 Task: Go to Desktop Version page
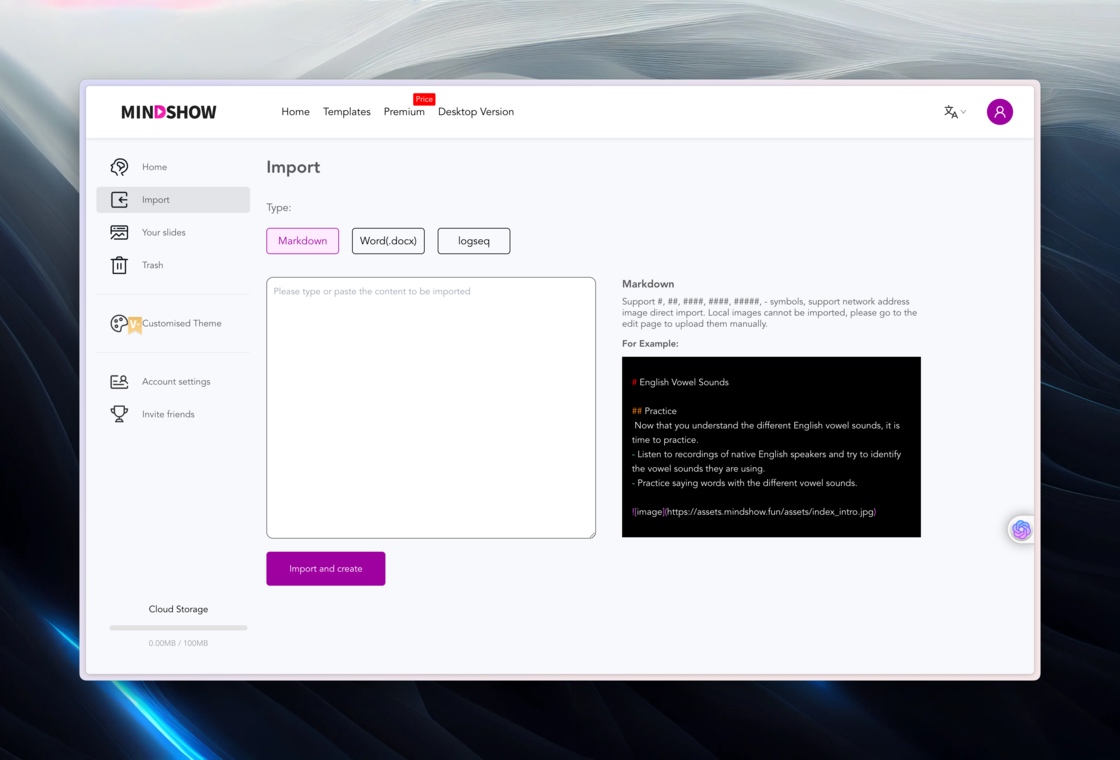coord(476,111)
